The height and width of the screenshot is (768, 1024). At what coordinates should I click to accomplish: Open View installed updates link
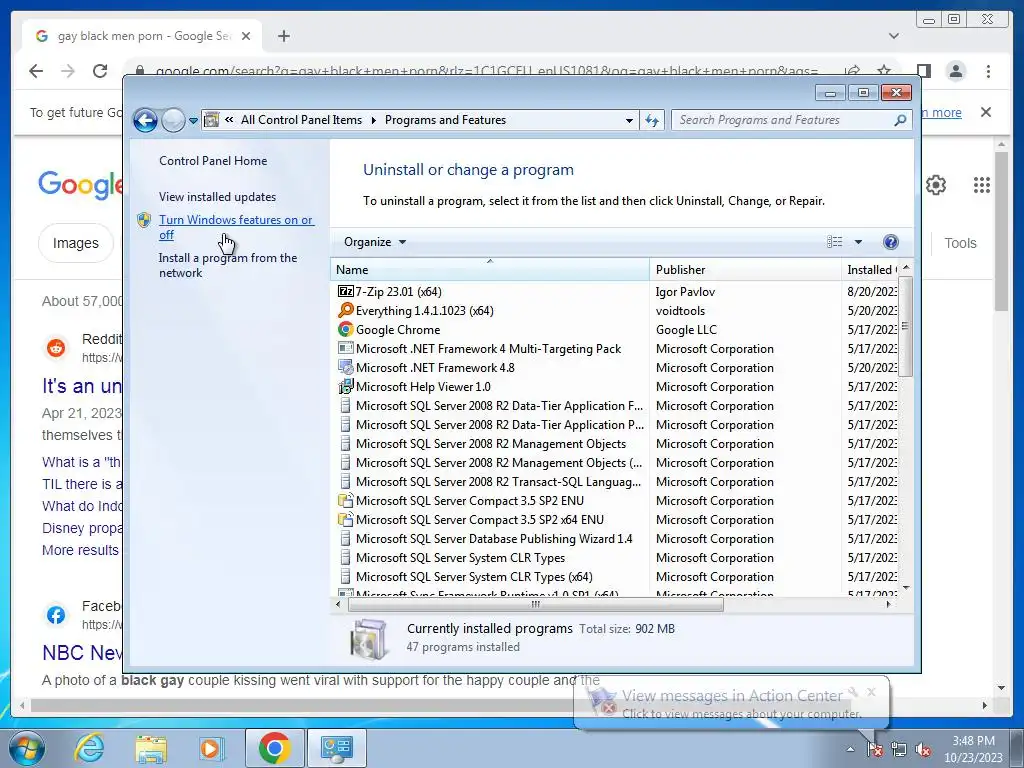click(217, 197)
